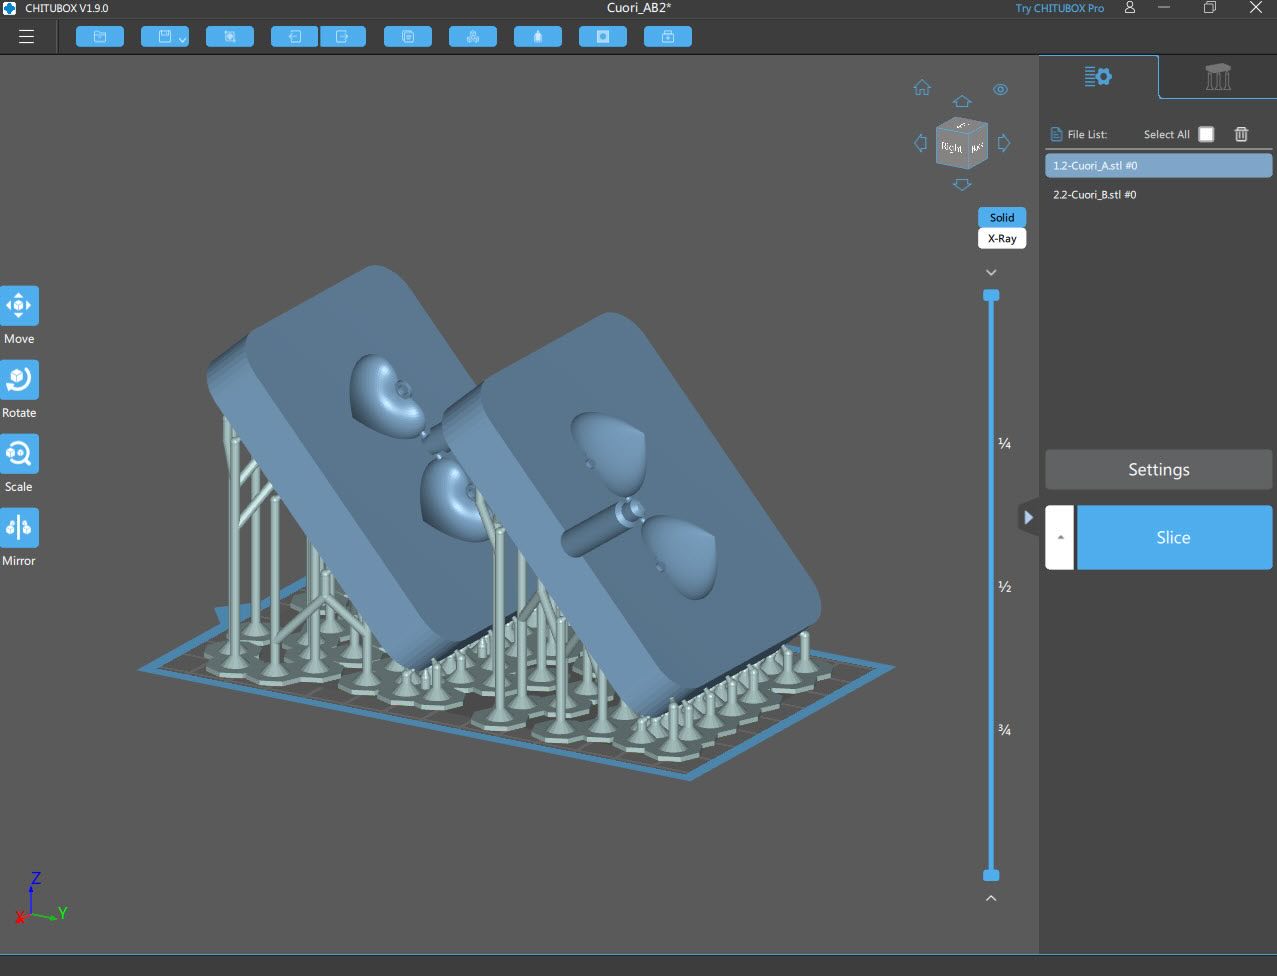Select the Mirror tool
The height and width of the screenshot is (976, 1277).
point(19,527)
